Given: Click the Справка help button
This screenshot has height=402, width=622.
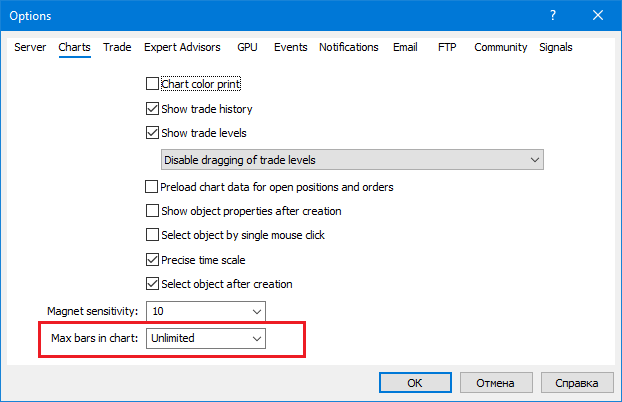Looking at the screenshot, I should (576, 382).
